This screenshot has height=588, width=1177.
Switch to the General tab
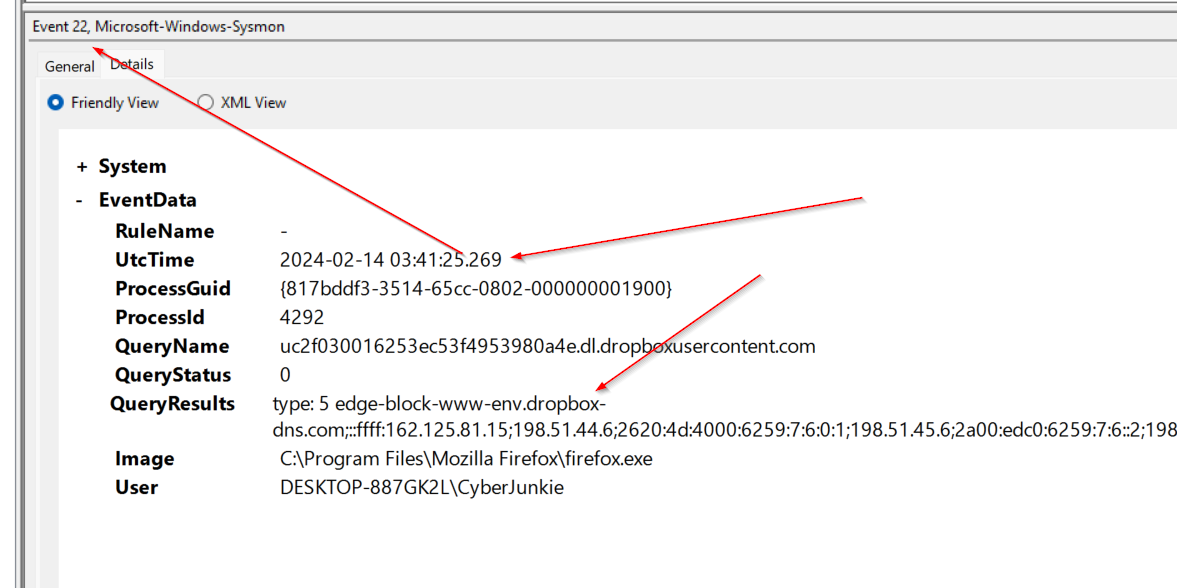[69, 66]
